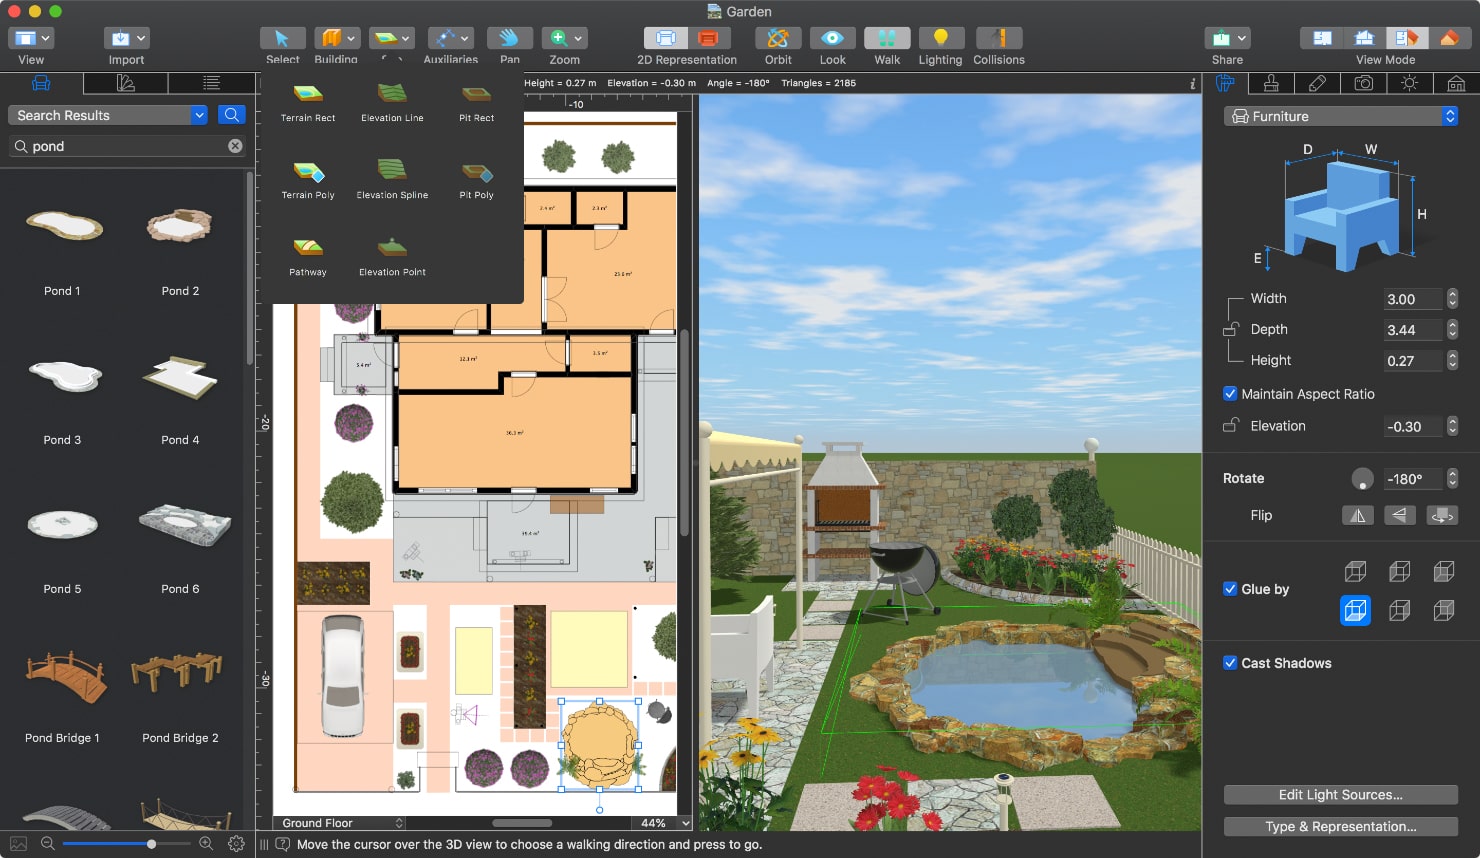Open the View dropdown in toolbar
Image resolution: width=1480 pixels, height=858 pixels.
click(31, 38)
